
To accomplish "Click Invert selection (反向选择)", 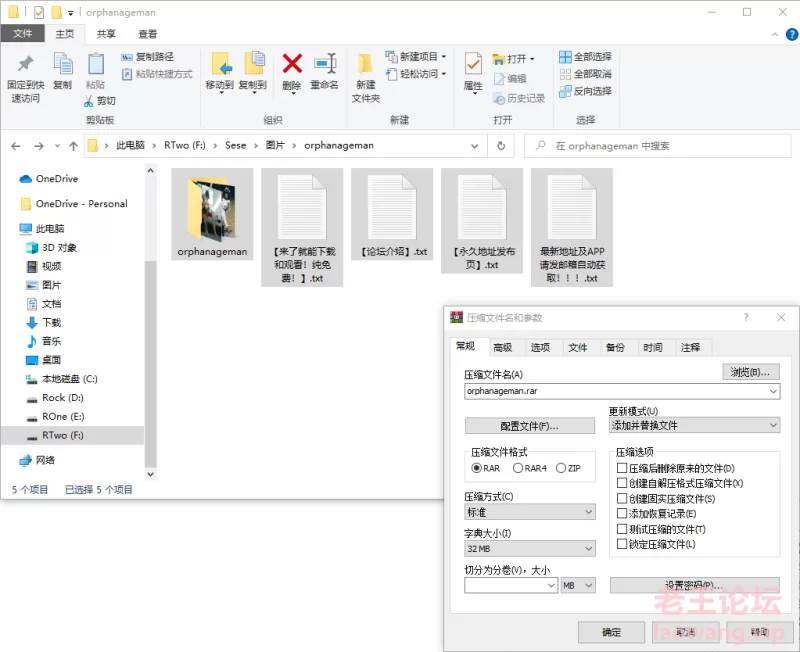I will pos(585,91).
